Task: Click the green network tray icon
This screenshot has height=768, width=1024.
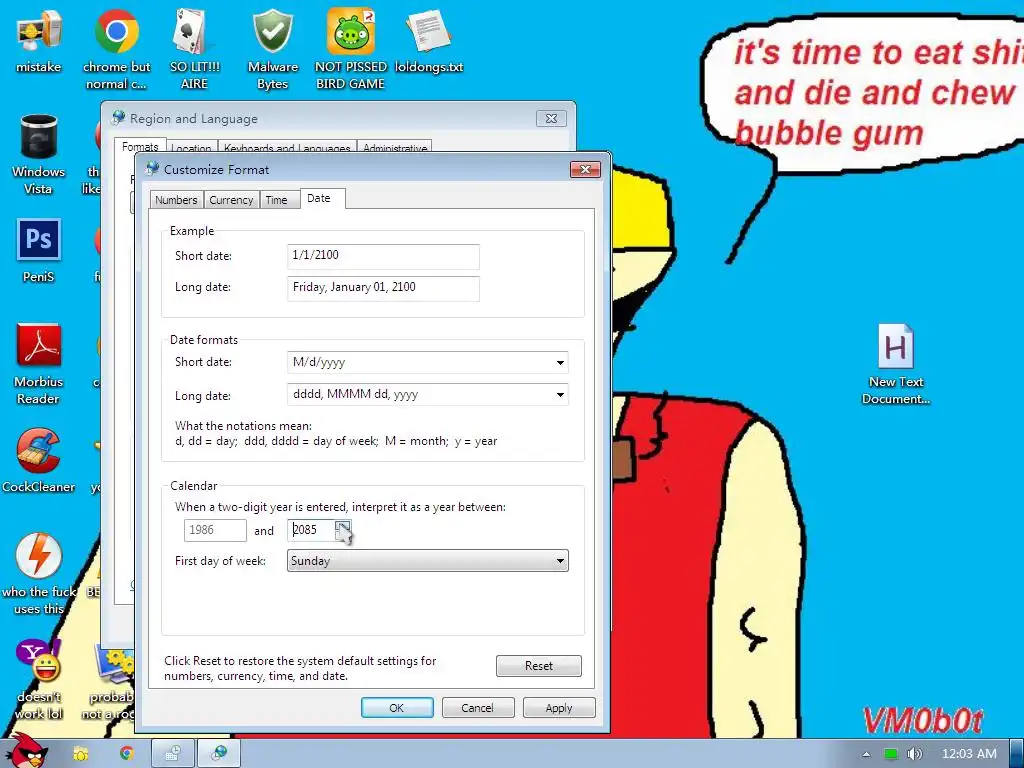Action: point(890,754)
